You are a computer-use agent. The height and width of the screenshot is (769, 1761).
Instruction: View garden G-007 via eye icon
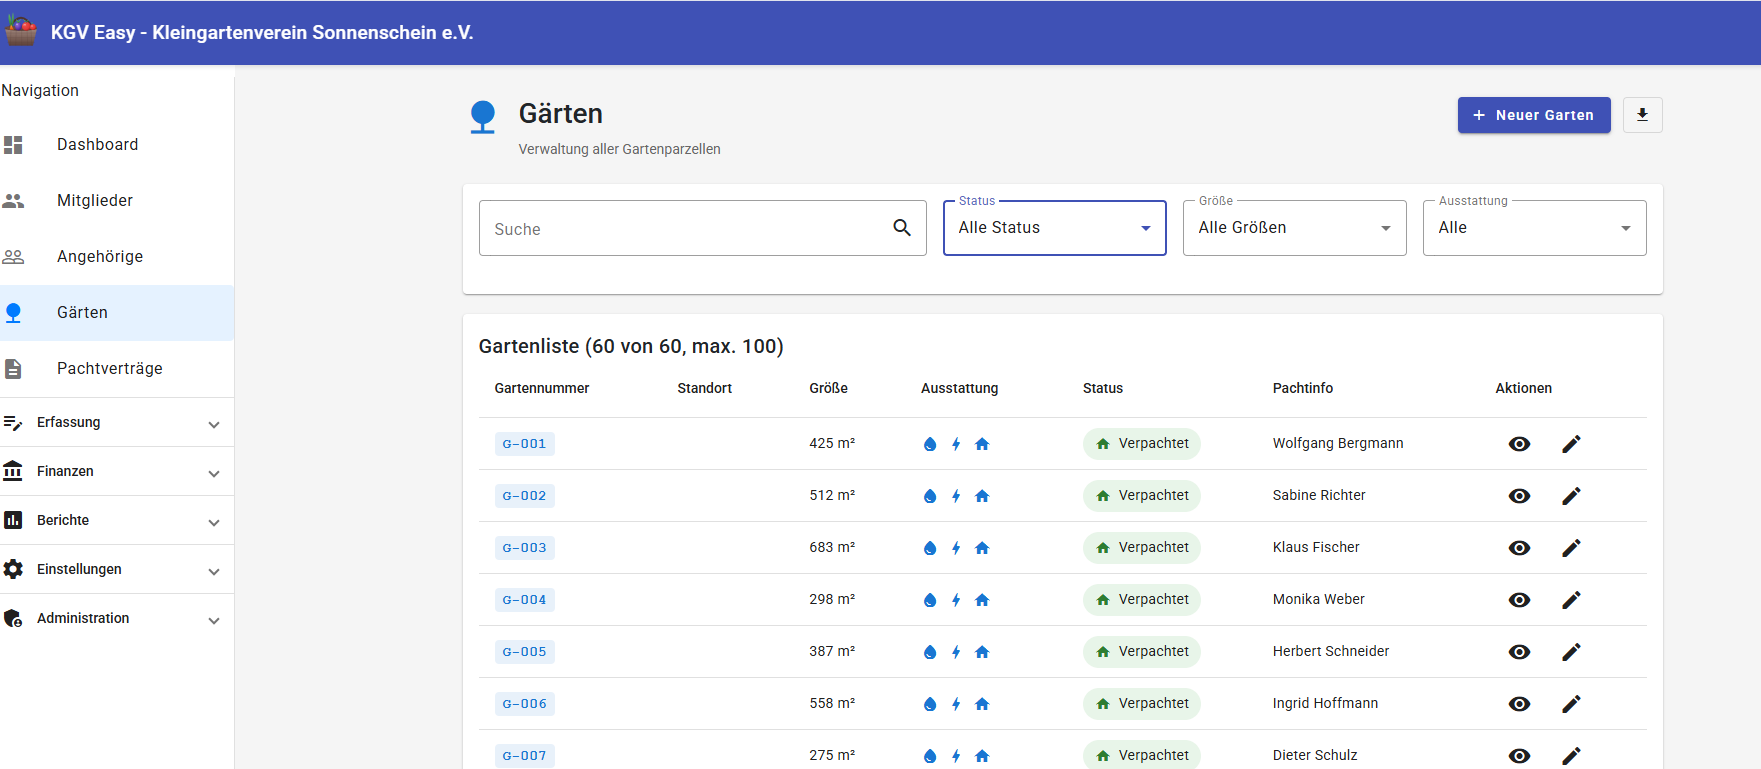pyautogui.click(x=1519, y=756)
